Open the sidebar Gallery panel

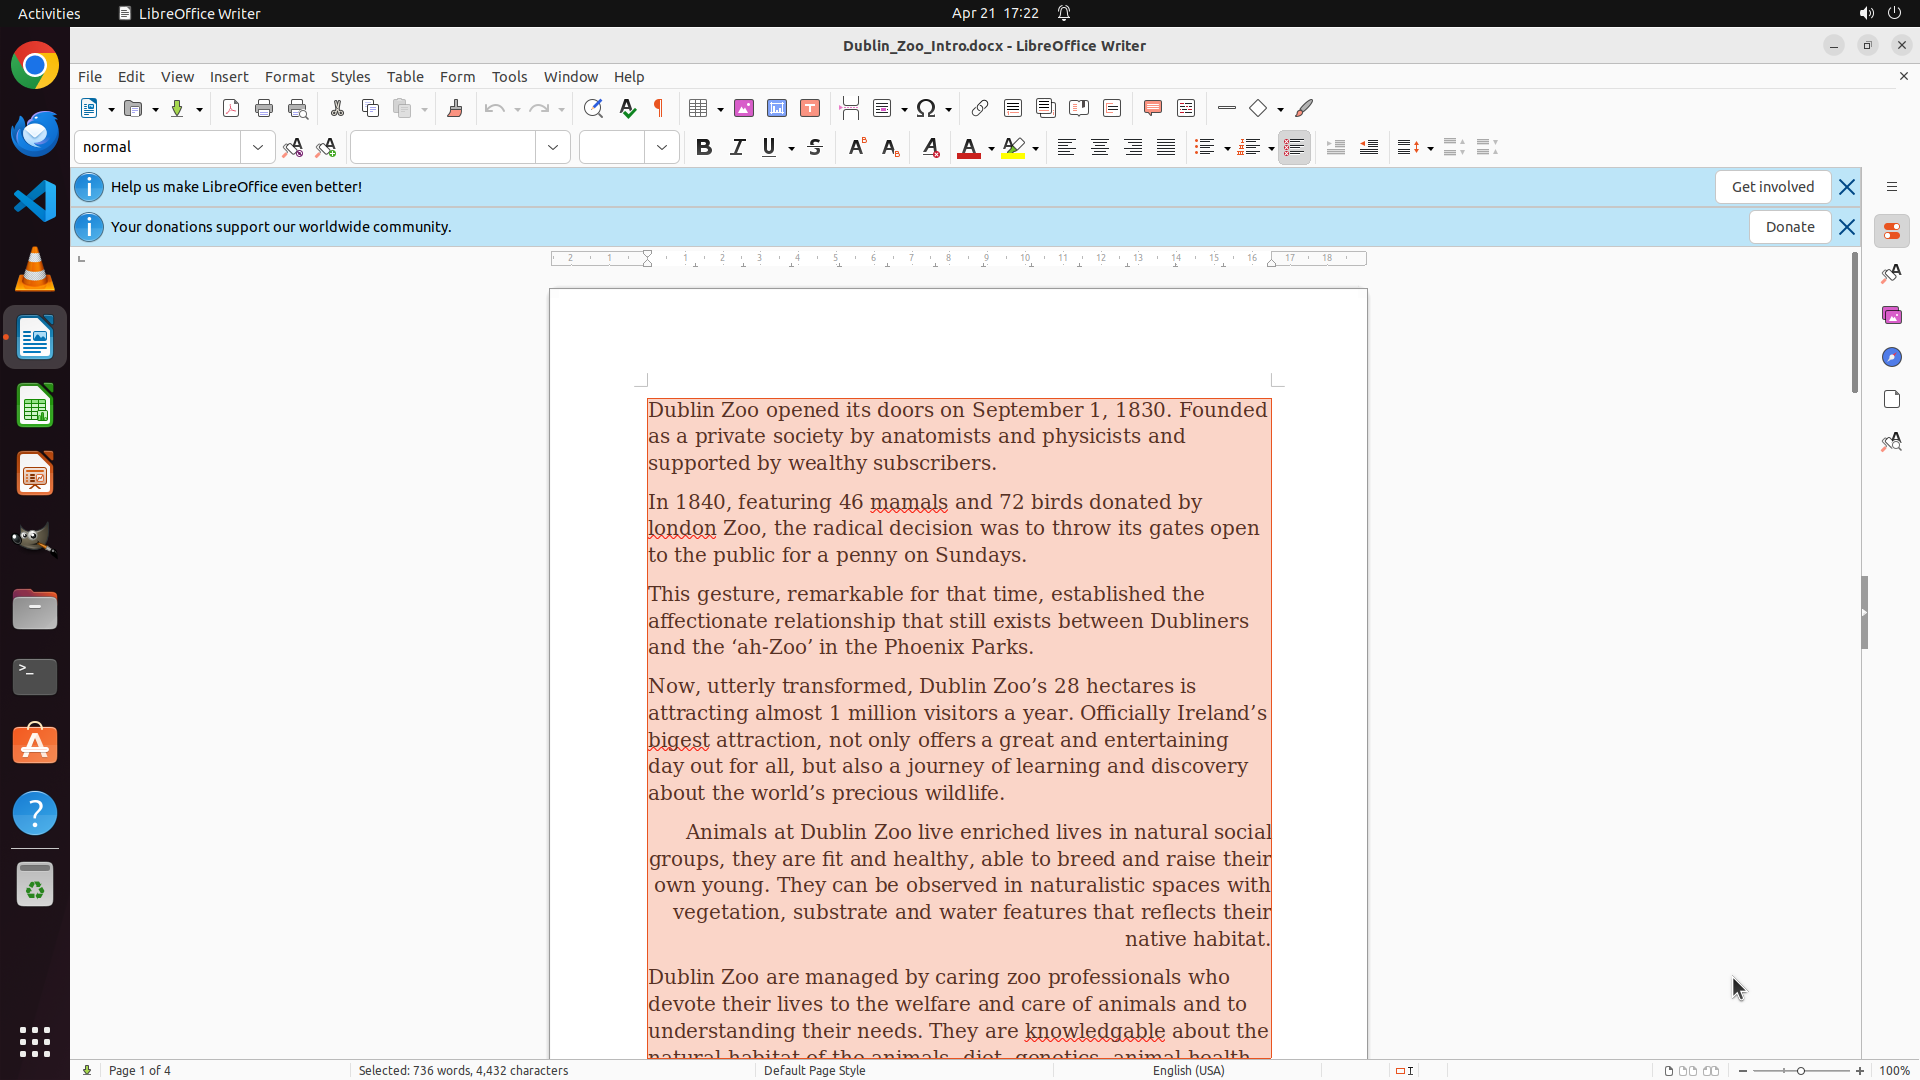point(1891,315)
